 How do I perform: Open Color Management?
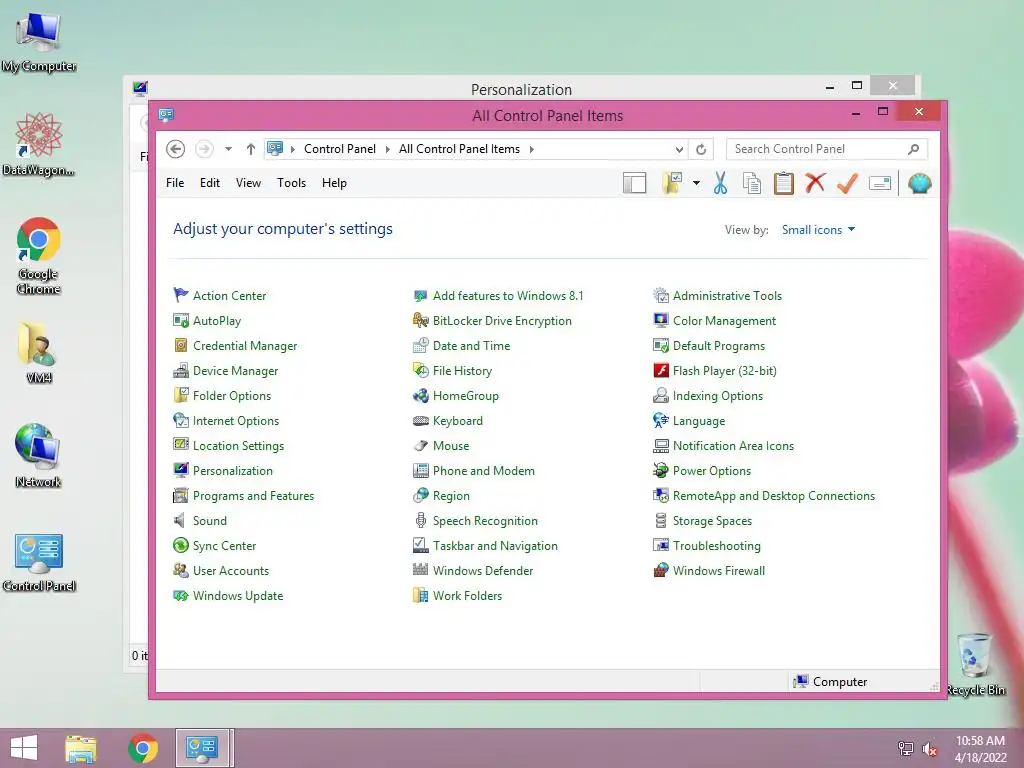pos(715,321)
